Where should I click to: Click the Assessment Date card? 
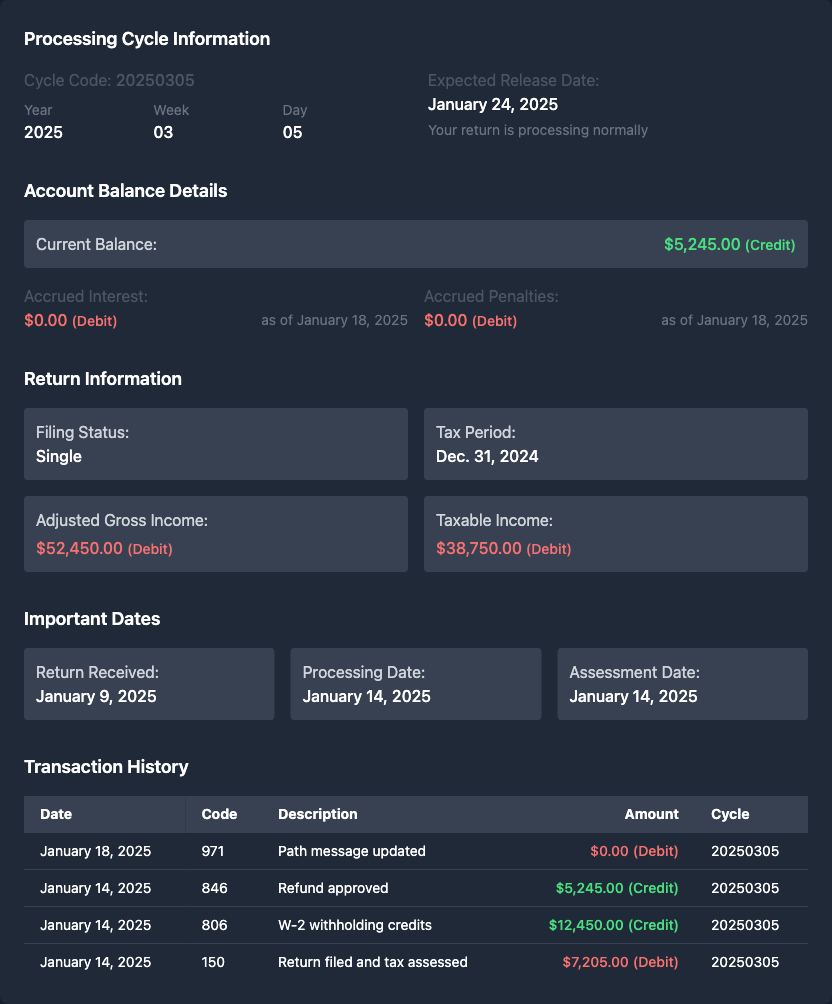pos(682,684)
